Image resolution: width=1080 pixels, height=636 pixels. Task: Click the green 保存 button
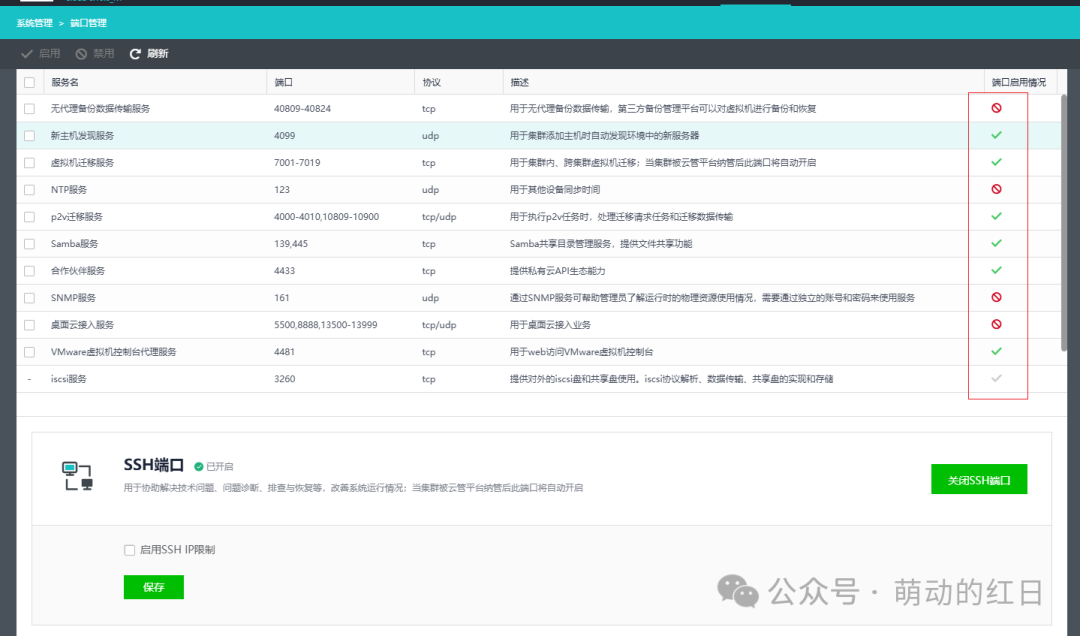point(154,587)
